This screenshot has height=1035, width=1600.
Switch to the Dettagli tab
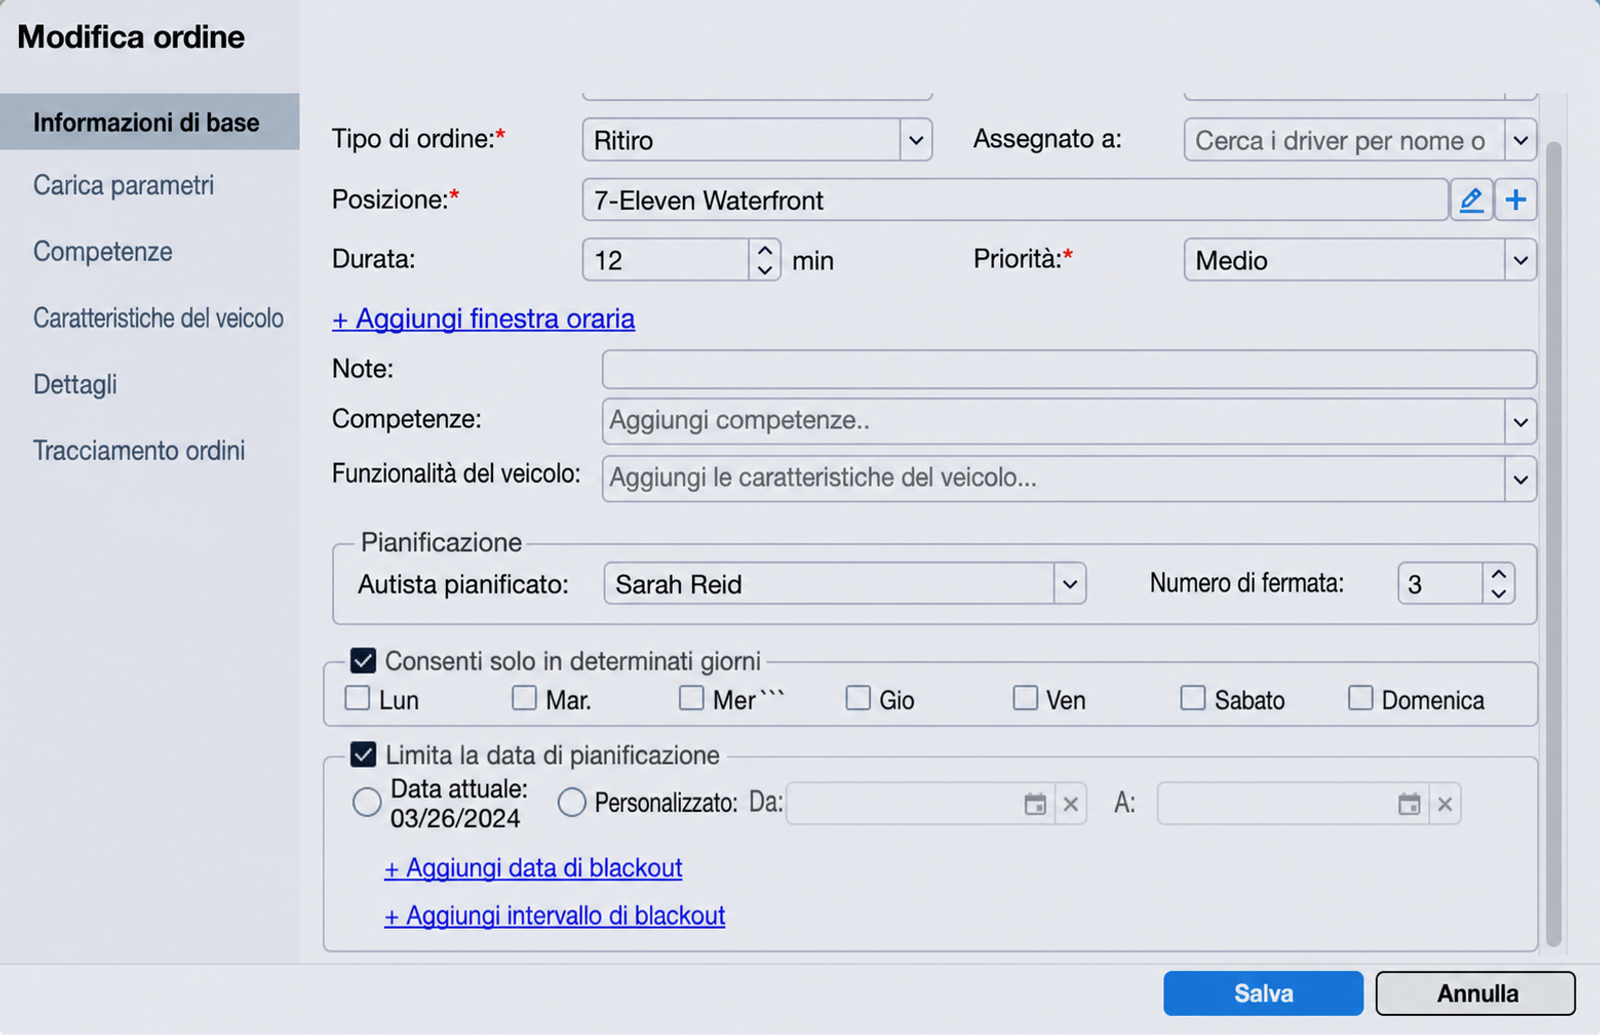coord(75,384)
